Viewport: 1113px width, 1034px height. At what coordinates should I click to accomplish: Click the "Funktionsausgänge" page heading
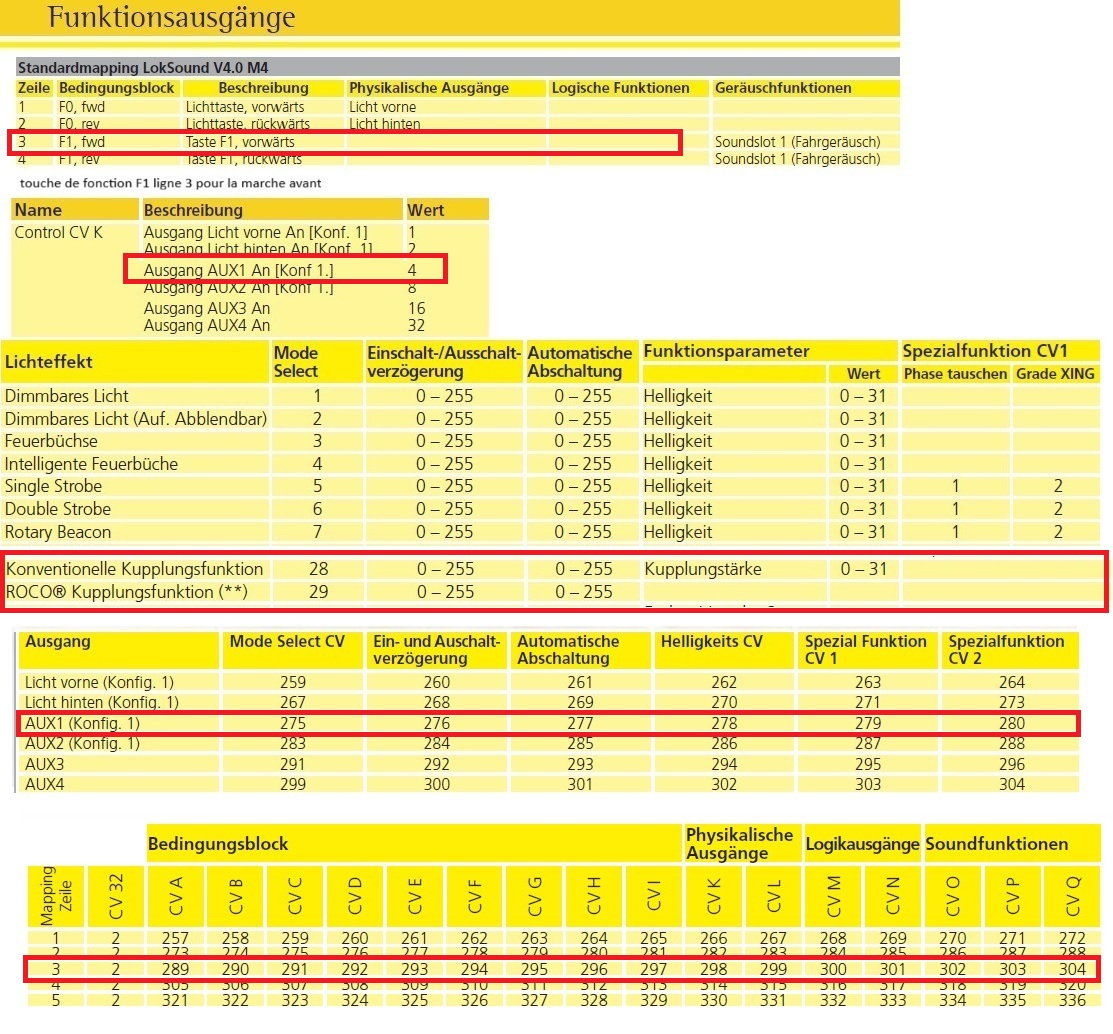pyautogui.click(x=171, y=18)
